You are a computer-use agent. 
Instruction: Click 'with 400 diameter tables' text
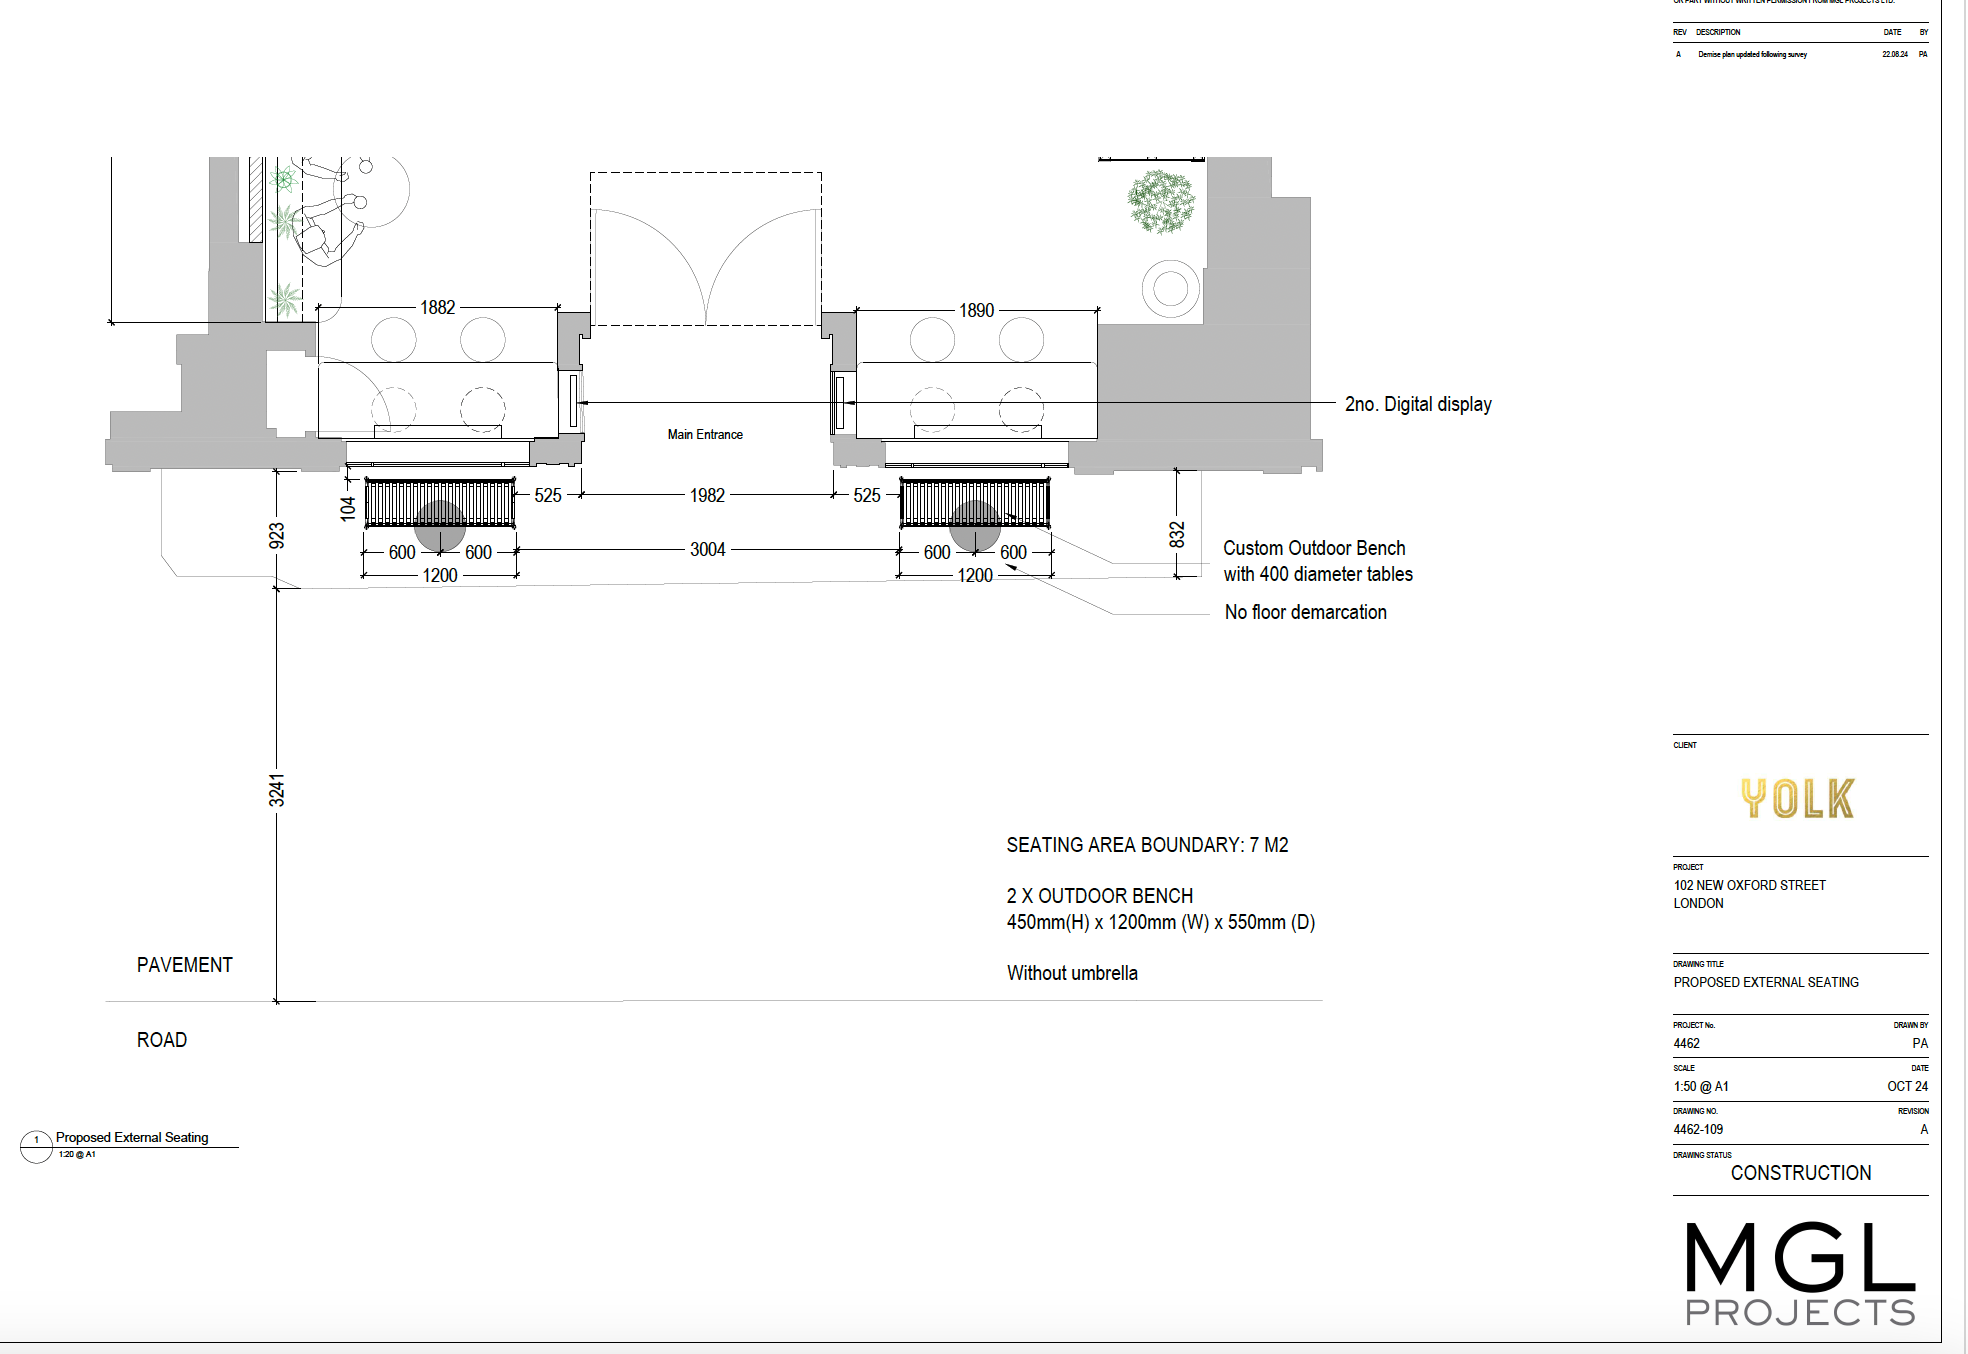(1318, 574)
